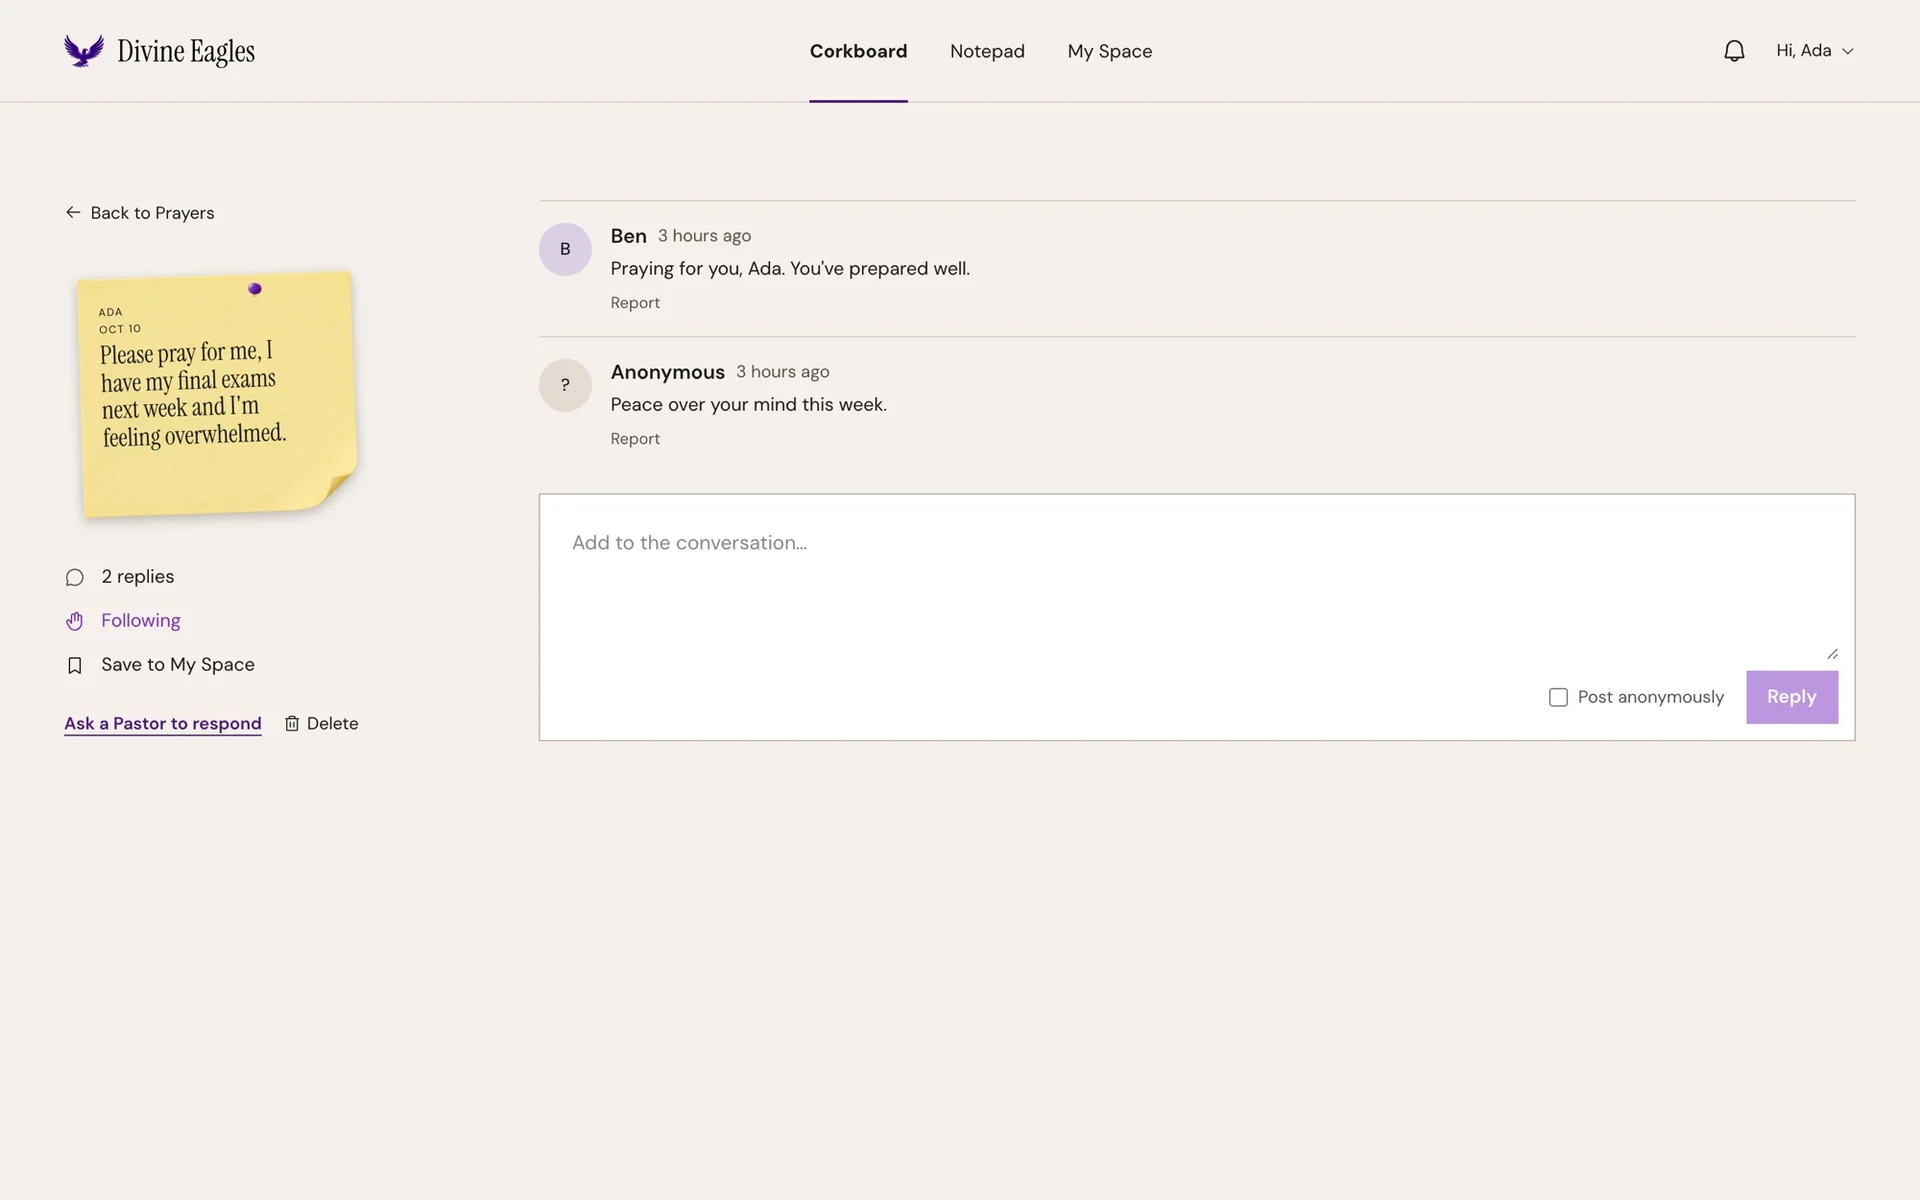Click the "Post anonymously" label text
Screen dimensions: 1920x1200
(1651, 697)
